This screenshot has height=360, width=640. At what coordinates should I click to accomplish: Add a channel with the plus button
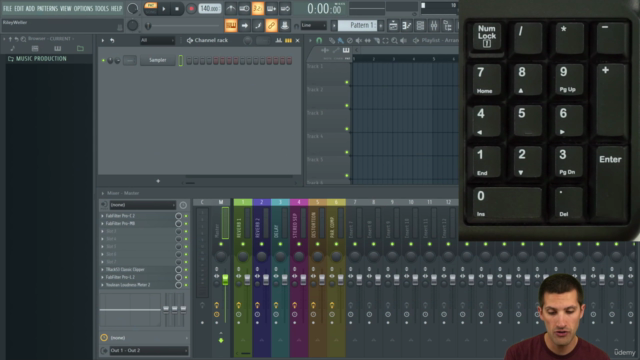click(158, 181)
